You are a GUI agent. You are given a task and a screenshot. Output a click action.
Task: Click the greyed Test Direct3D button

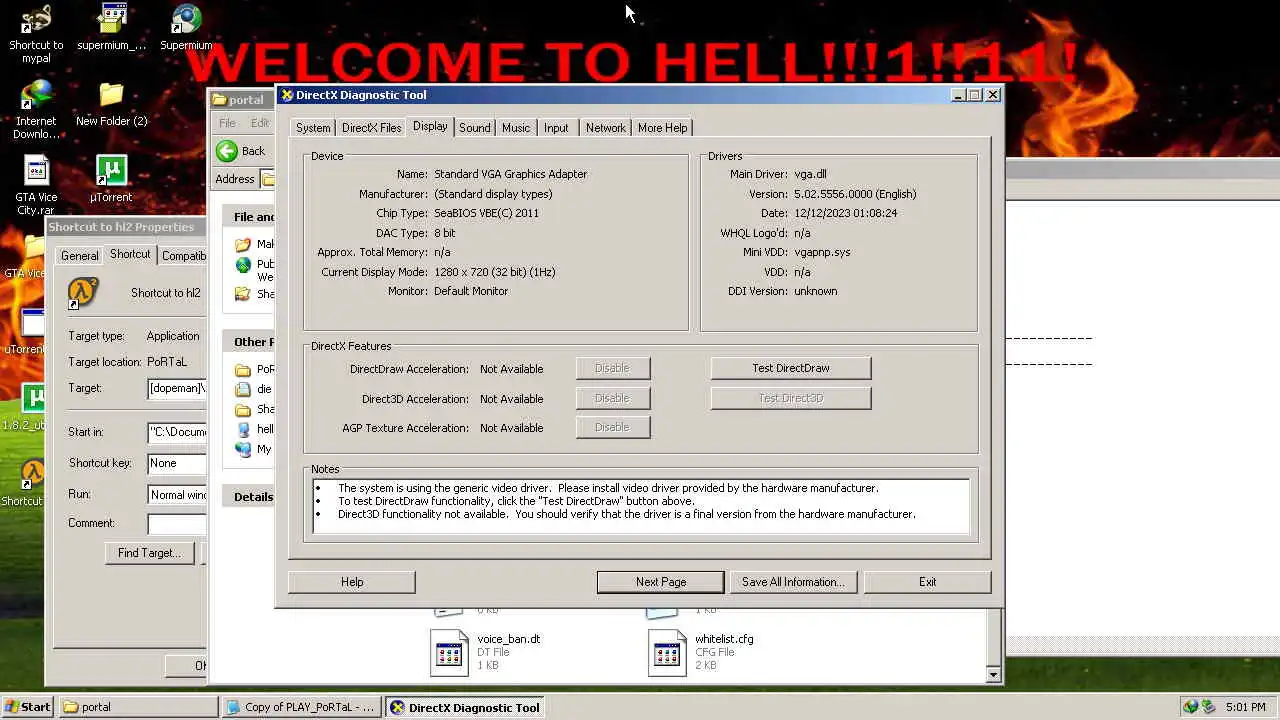(791, 398)
